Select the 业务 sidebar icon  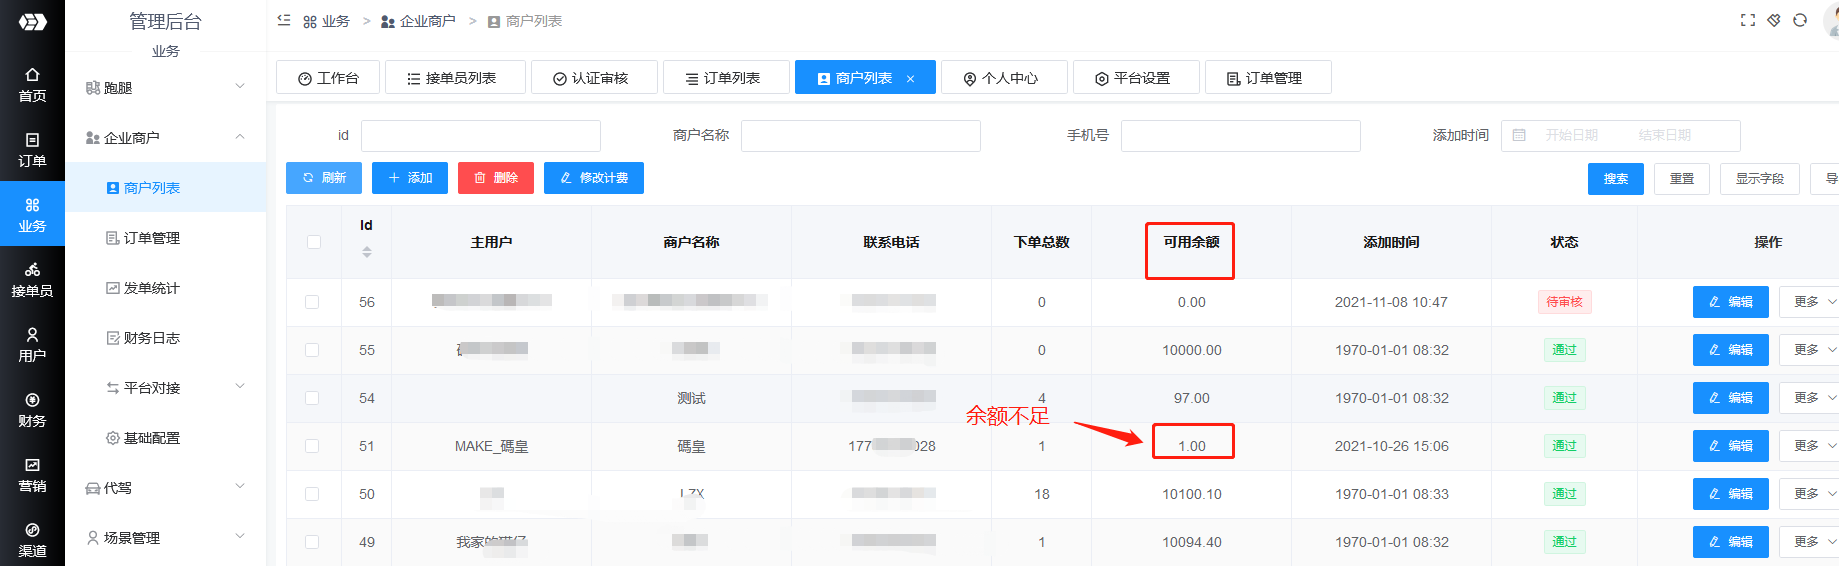coord(32,214)
